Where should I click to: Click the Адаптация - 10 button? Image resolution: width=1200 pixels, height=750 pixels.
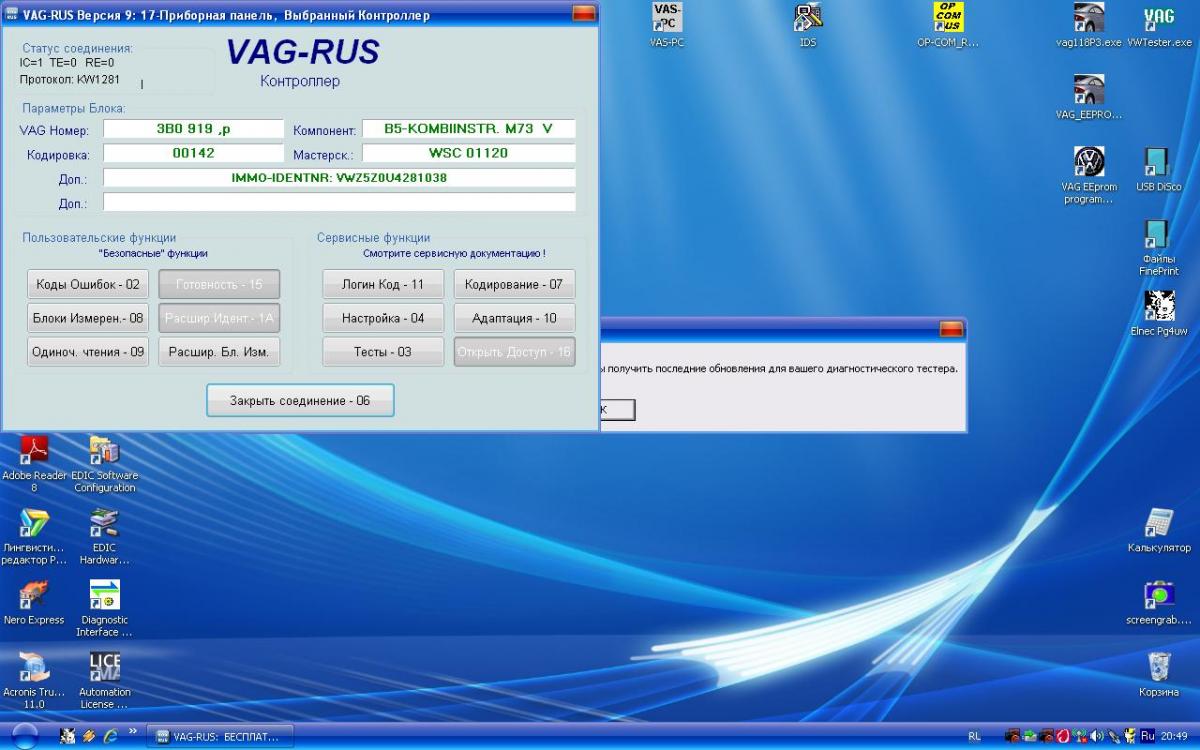[x=514, y=318]
